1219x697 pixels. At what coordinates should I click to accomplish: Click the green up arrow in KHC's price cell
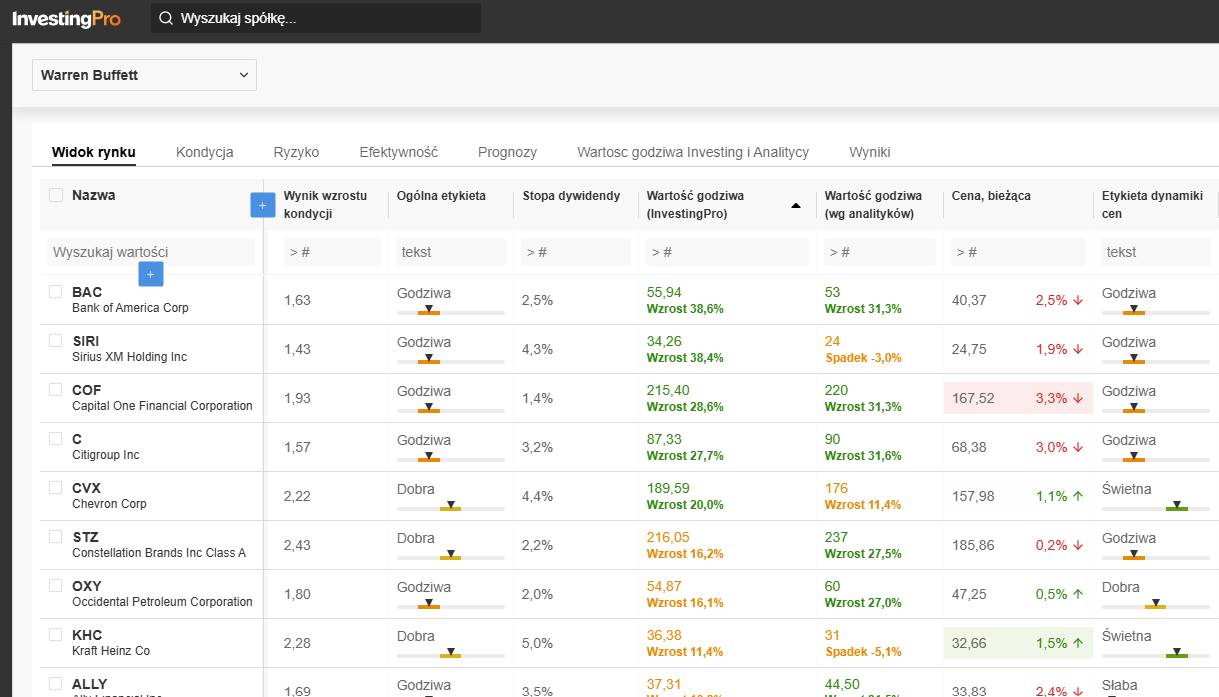(x=1077, y=643)
